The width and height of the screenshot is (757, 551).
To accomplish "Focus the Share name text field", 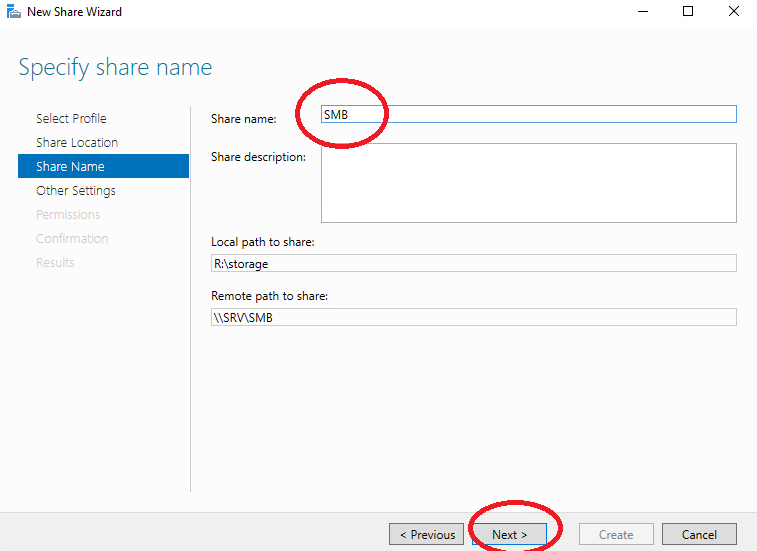I will click(529, 114).
